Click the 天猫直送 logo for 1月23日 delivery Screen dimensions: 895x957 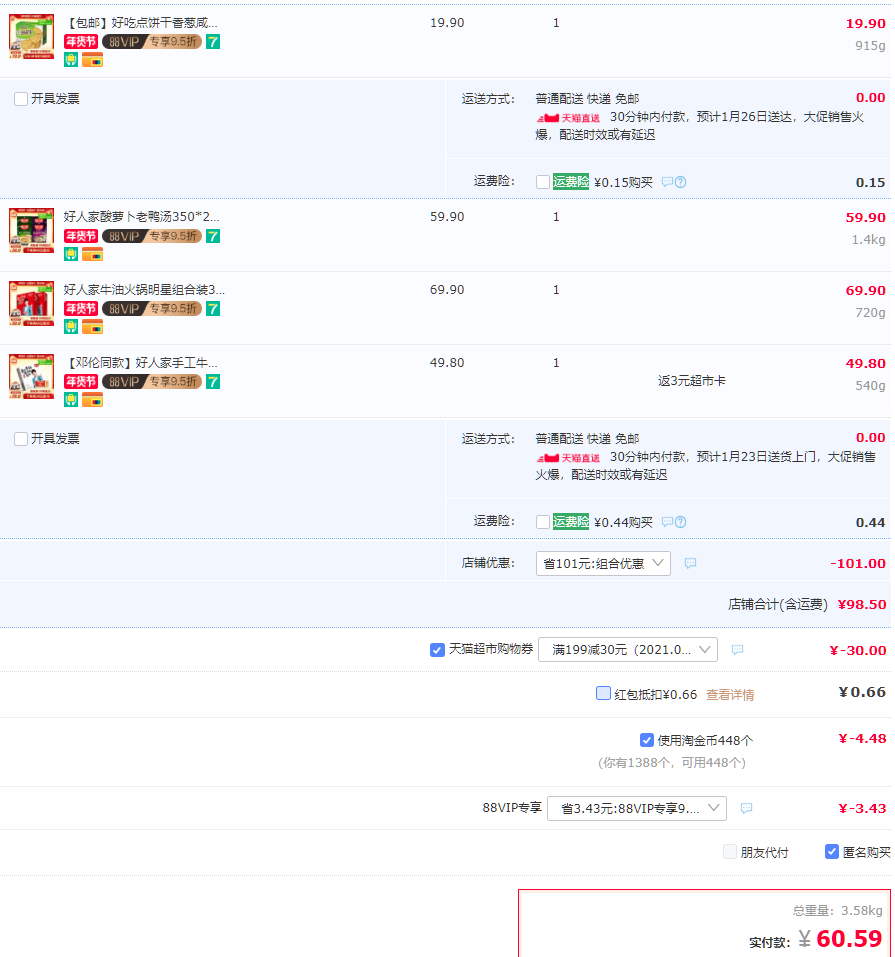[568, 458]
